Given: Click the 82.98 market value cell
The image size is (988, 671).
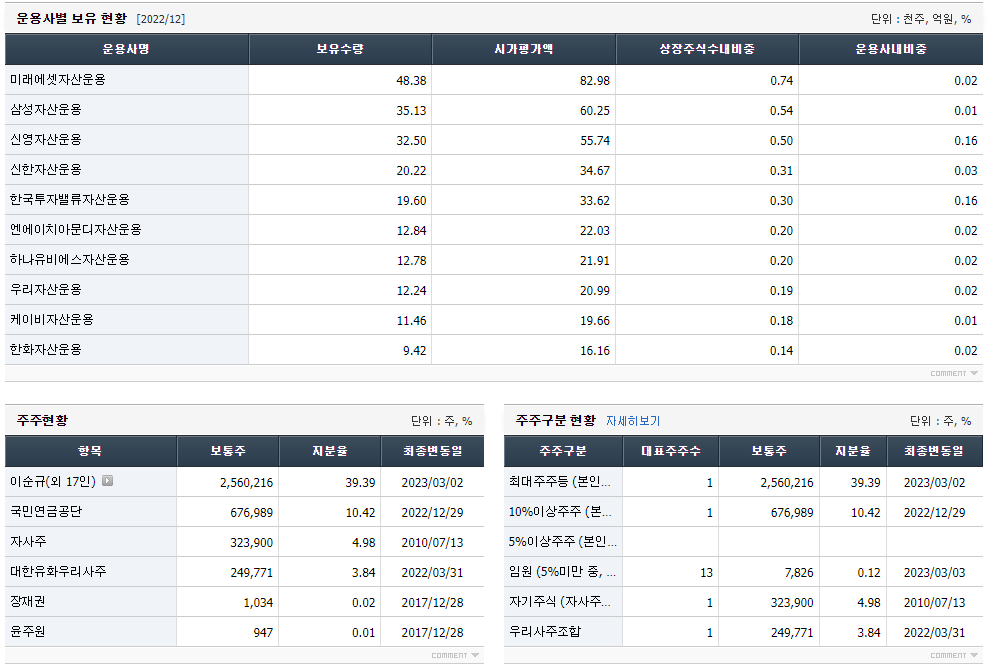Looking at the screenshot, I should (595, 81).
